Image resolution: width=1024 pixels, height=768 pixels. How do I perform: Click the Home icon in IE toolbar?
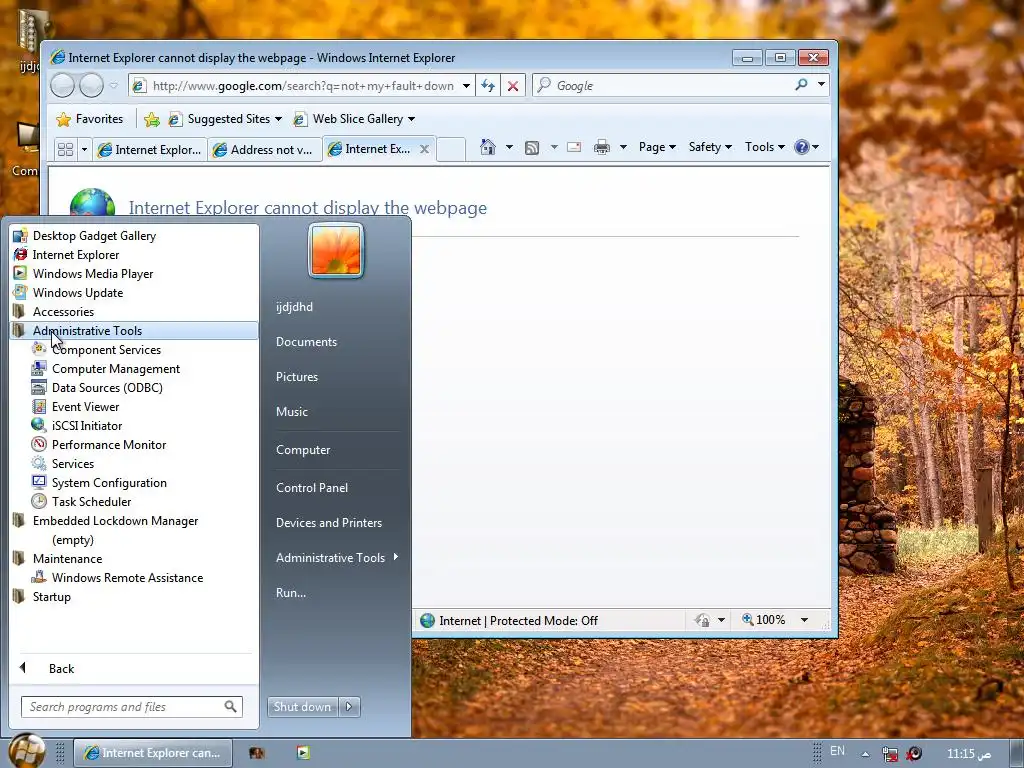(488, 147)
